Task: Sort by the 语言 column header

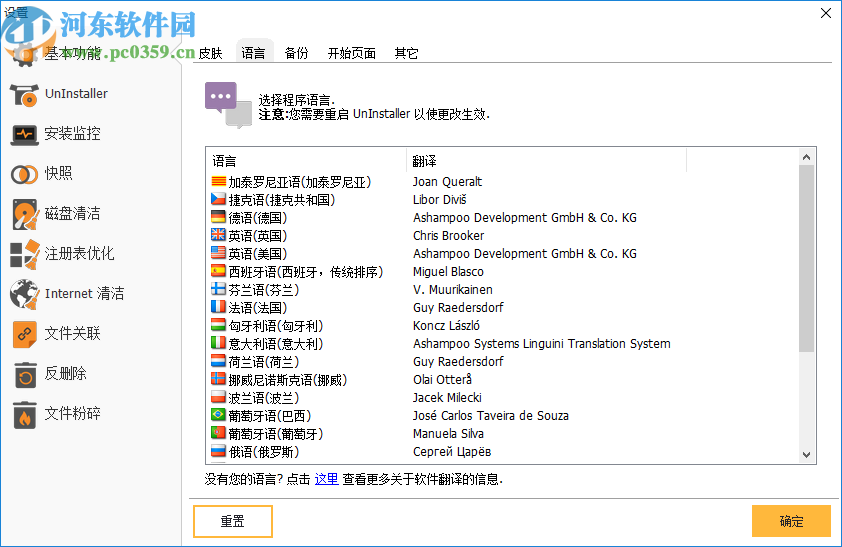Action: point(306,161)
